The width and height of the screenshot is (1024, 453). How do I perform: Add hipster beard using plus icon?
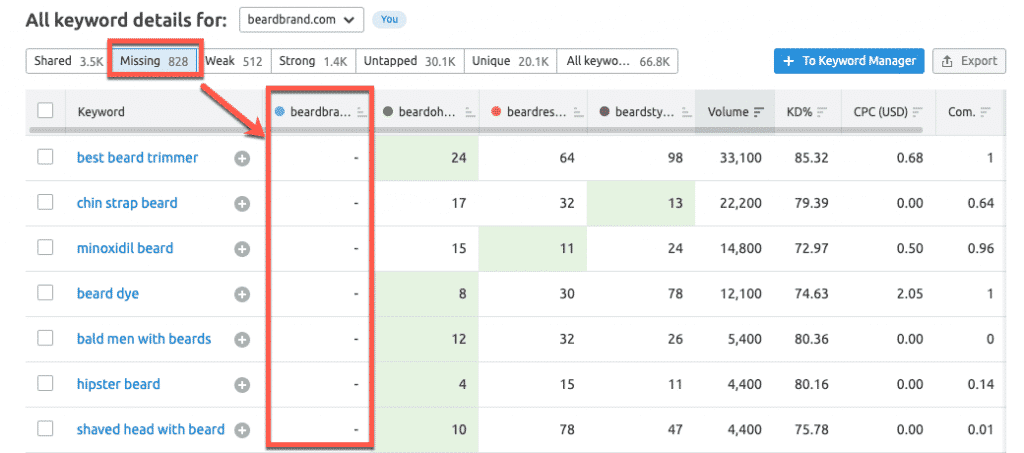242,385
